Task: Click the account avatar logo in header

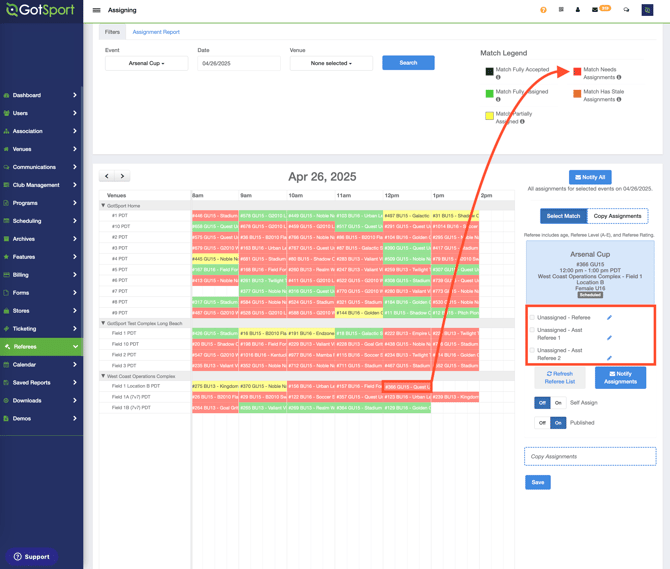Action: point(647,10)
